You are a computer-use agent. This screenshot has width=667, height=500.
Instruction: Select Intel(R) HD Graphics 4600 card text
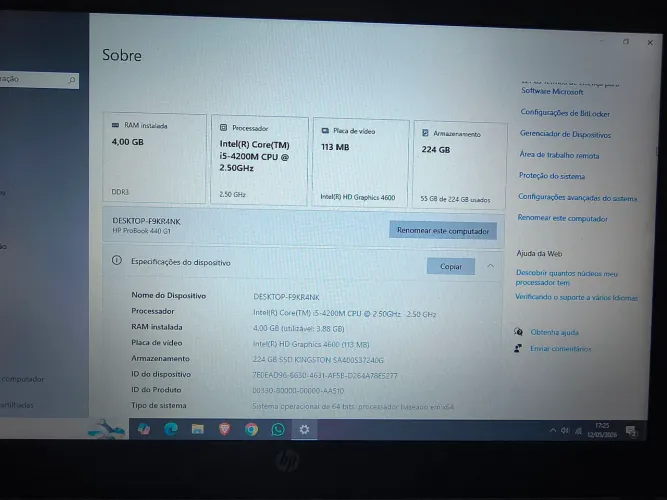coord(358,197)
